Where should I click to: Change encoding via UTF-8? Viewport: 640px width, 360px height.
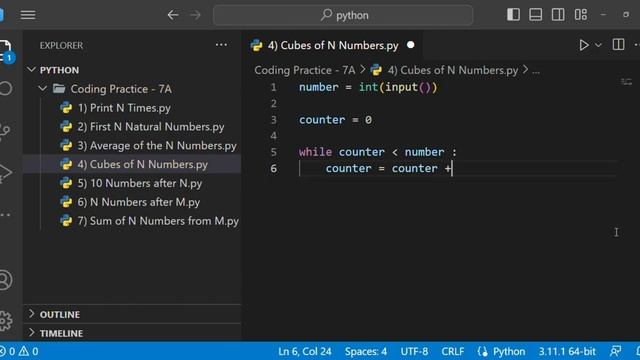pyautogui.click(x=414, y=351)
